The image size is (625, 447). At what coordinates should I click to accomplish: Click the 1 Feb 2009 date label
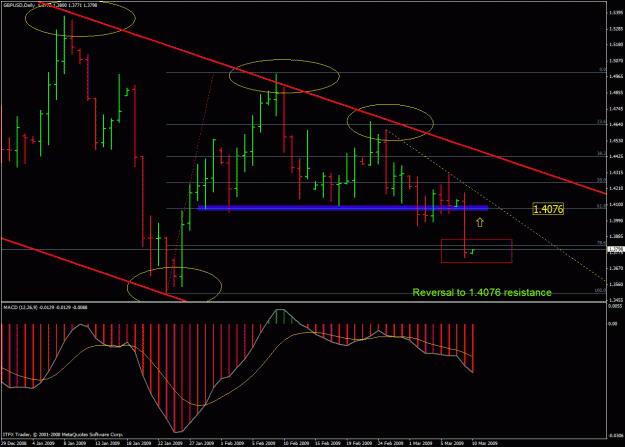pos(232,443)
